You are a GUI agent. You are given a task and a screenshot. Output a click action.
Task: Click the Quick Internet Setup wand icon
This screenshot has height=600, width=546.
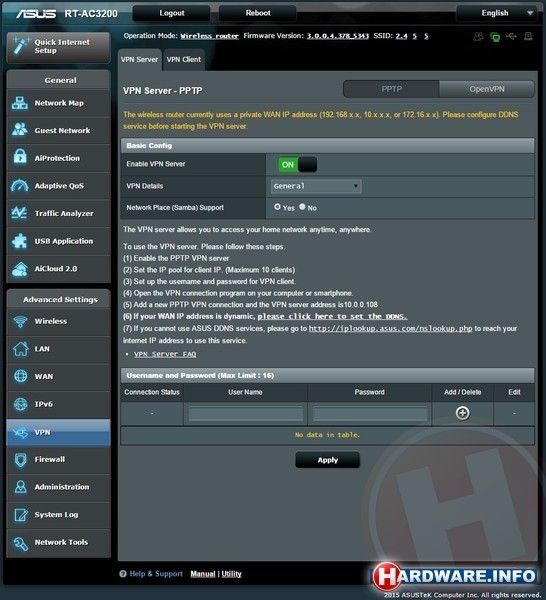[x=21, y=46]
